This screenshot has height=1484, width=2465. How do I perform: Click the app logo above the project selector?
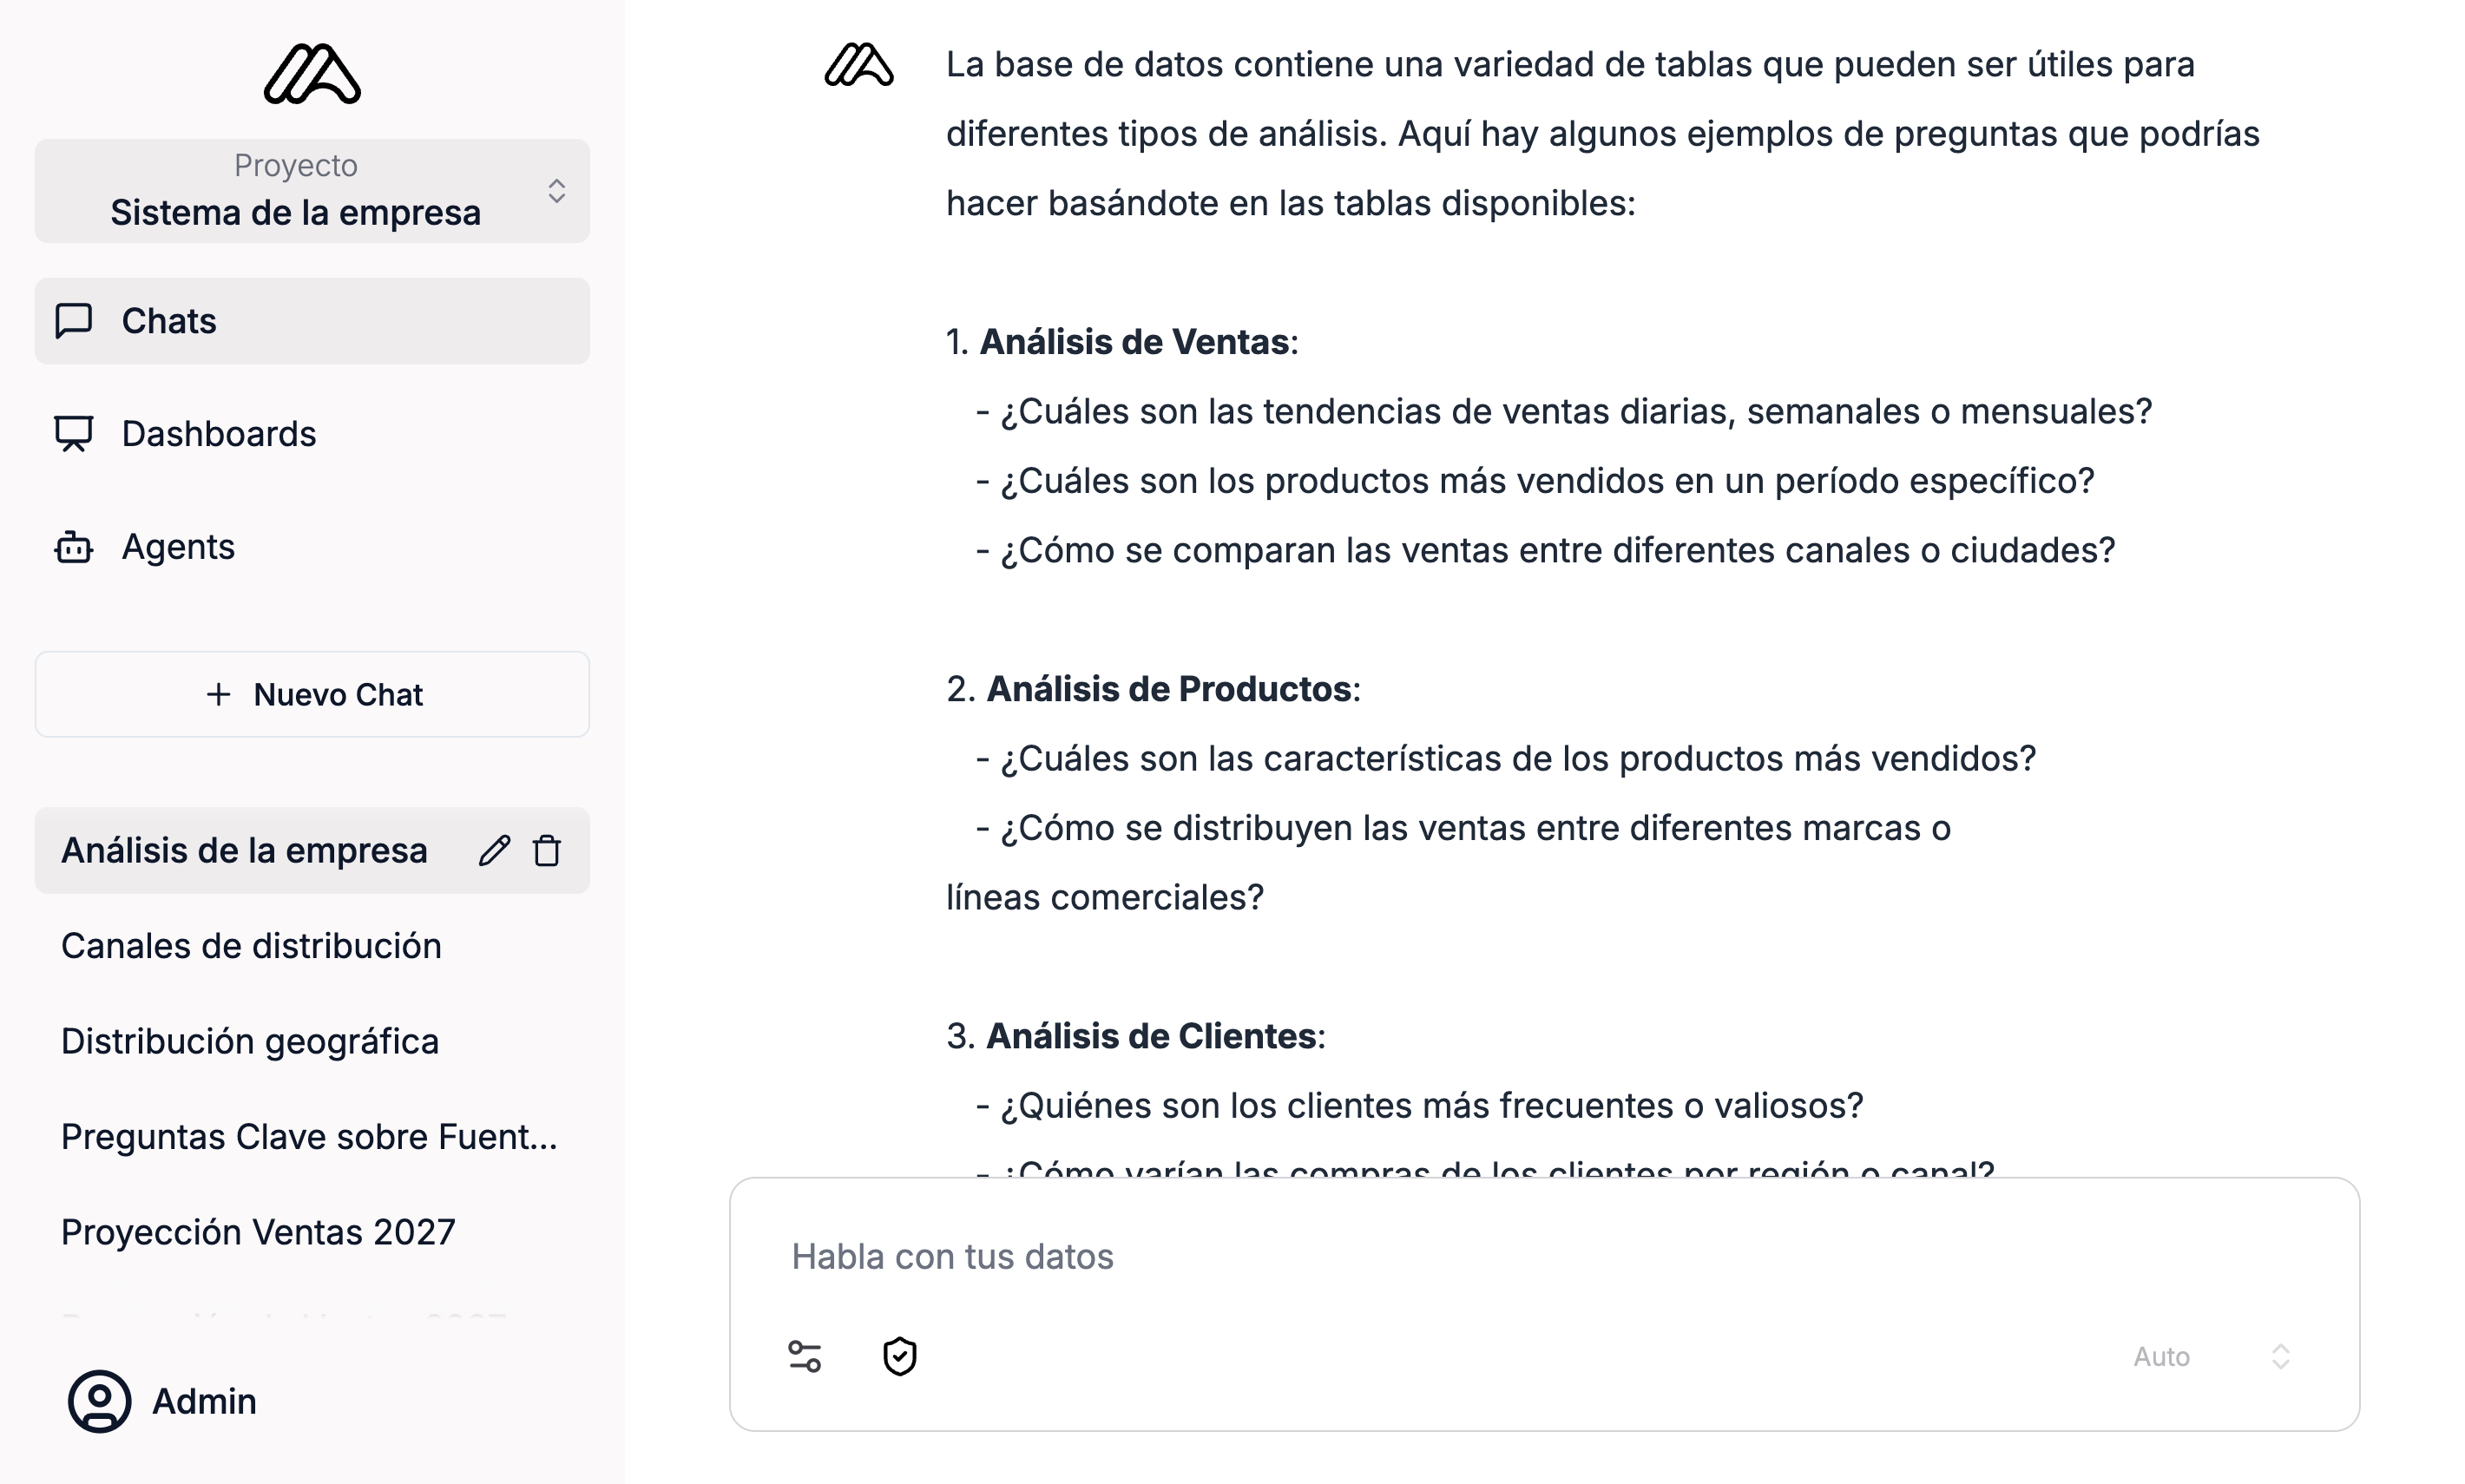pyautogui.click(x=311, y=75)
